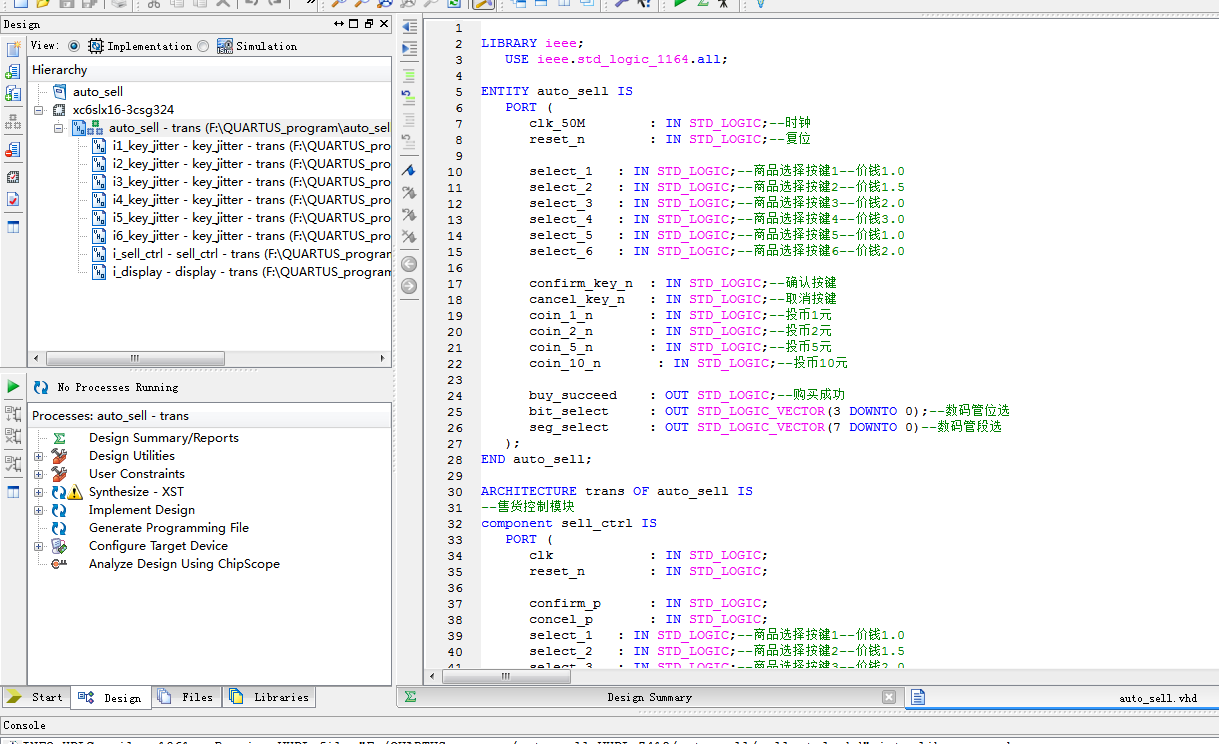Screen dimensions: 1219x744
Task: Click the document icon beside auto_sell in Hierarchy
Action: [59, 92]
